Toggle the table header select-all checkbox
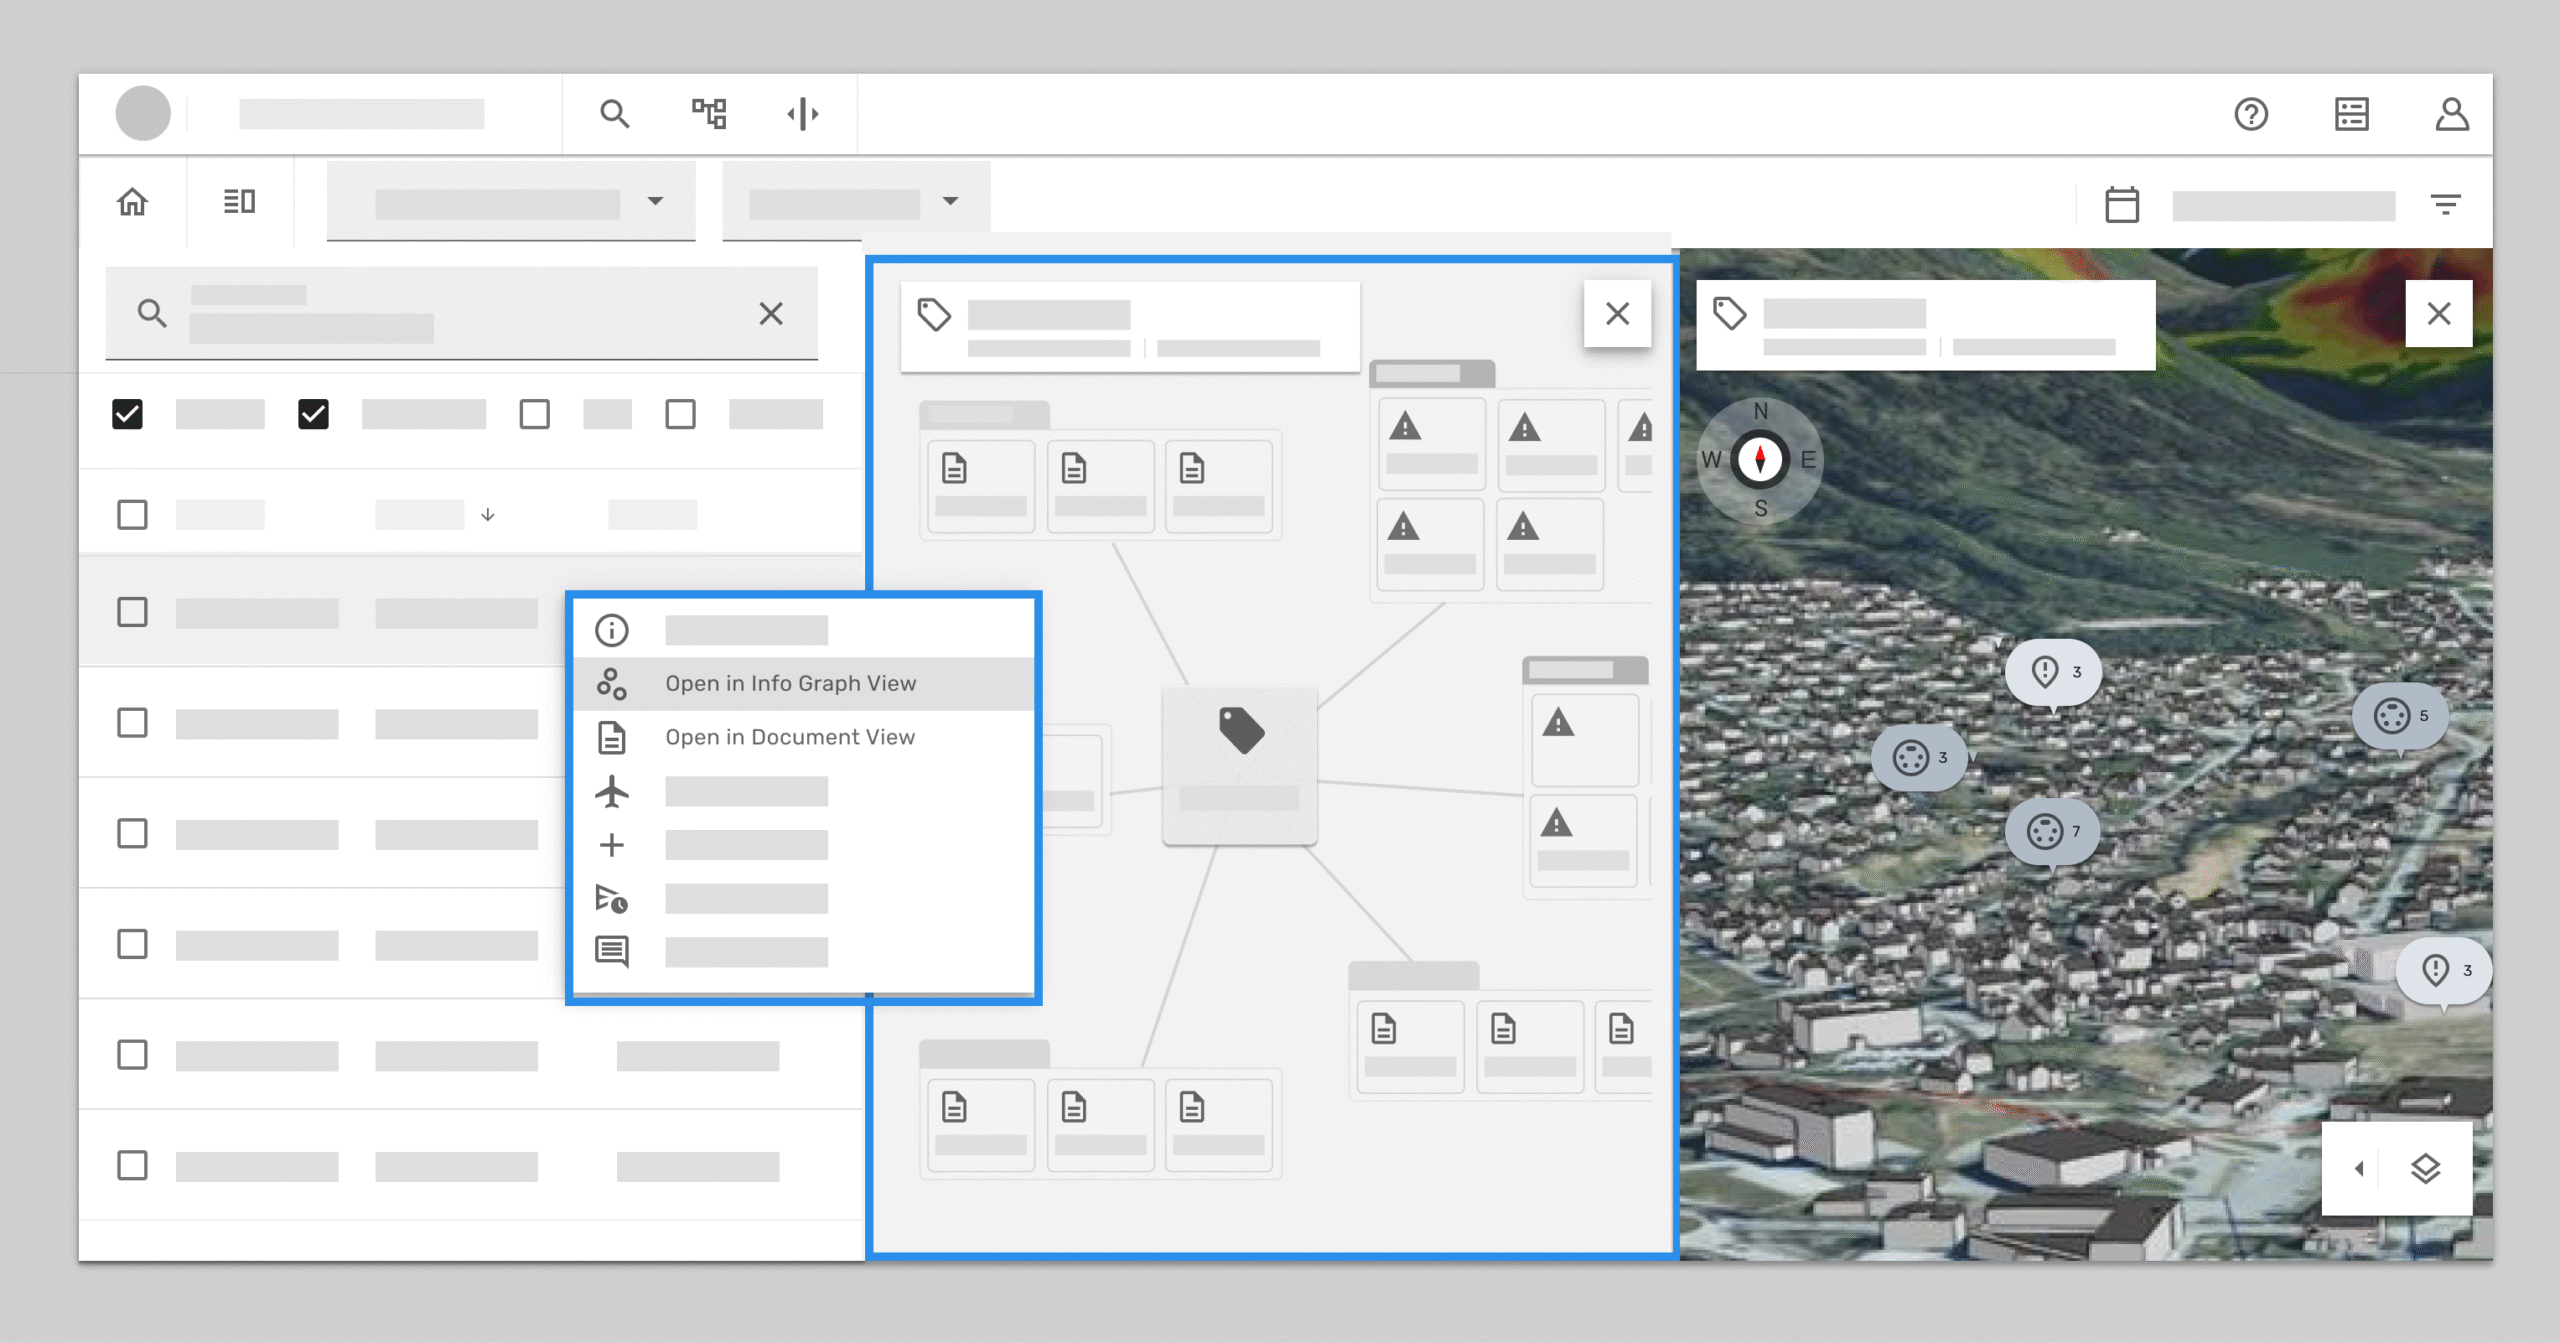Image resolution: width=2560 pixels, height=1343 pixels. [132, 515]
